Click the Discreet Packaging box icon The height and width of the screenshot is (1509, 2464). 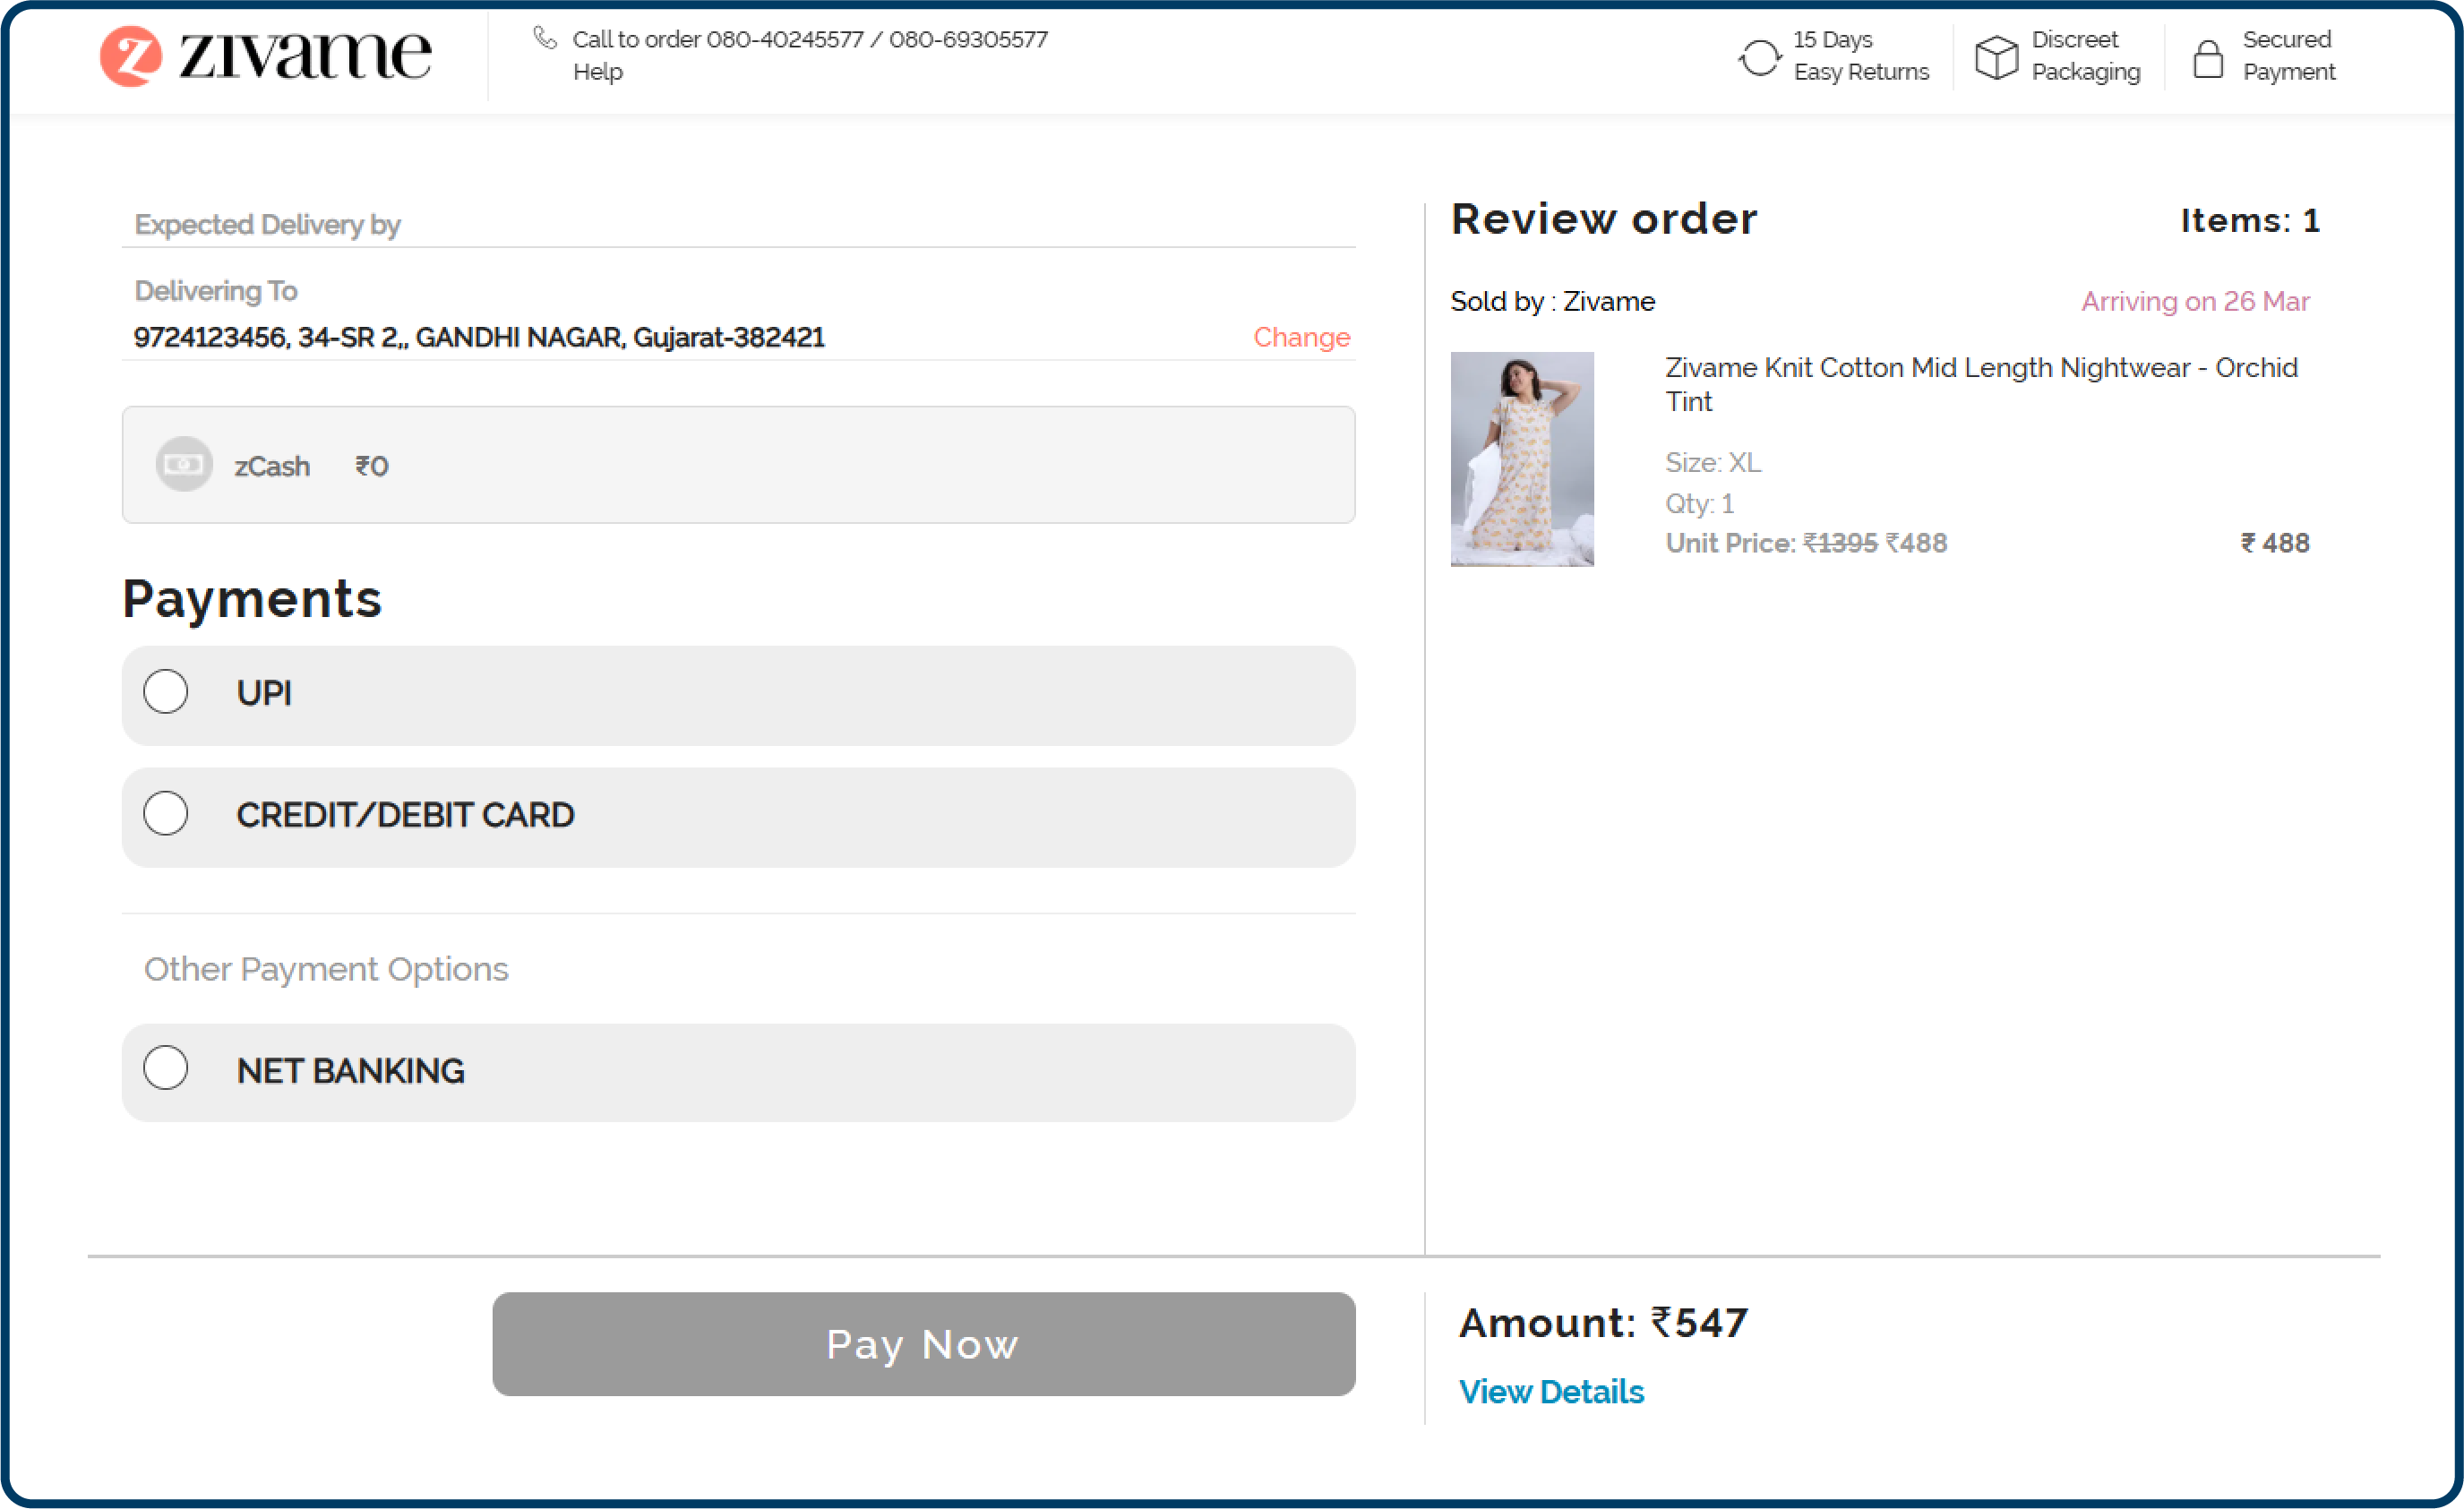(x=1997, y=57)
